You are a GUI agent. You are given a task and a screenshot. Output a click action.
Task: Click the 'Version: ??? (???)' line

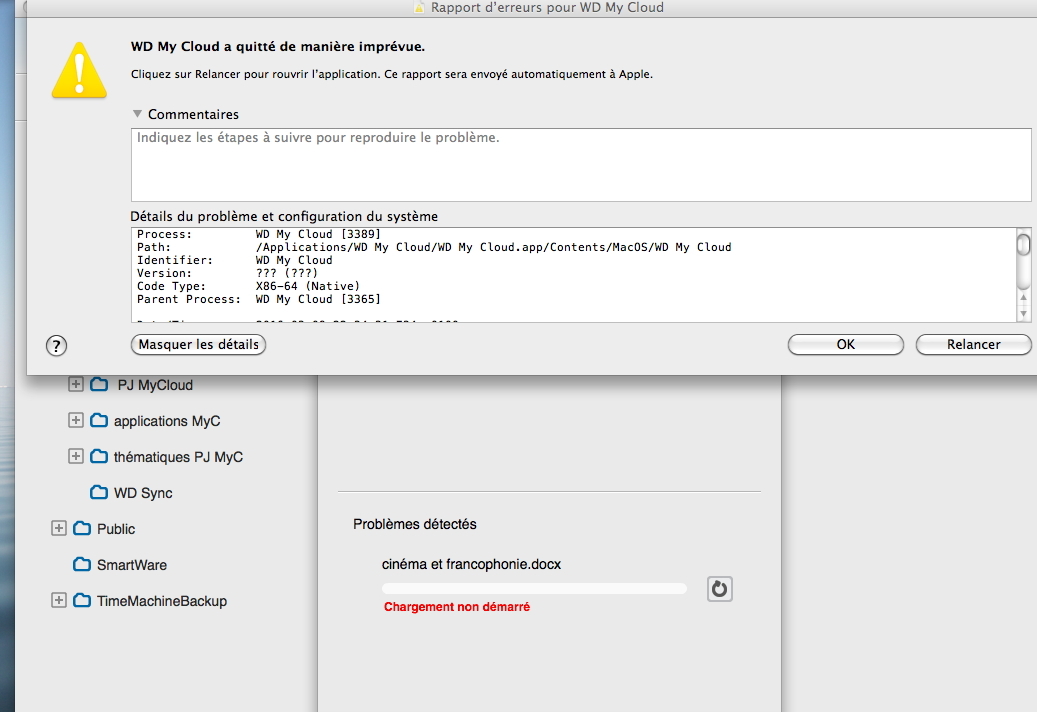pos(227,273)
